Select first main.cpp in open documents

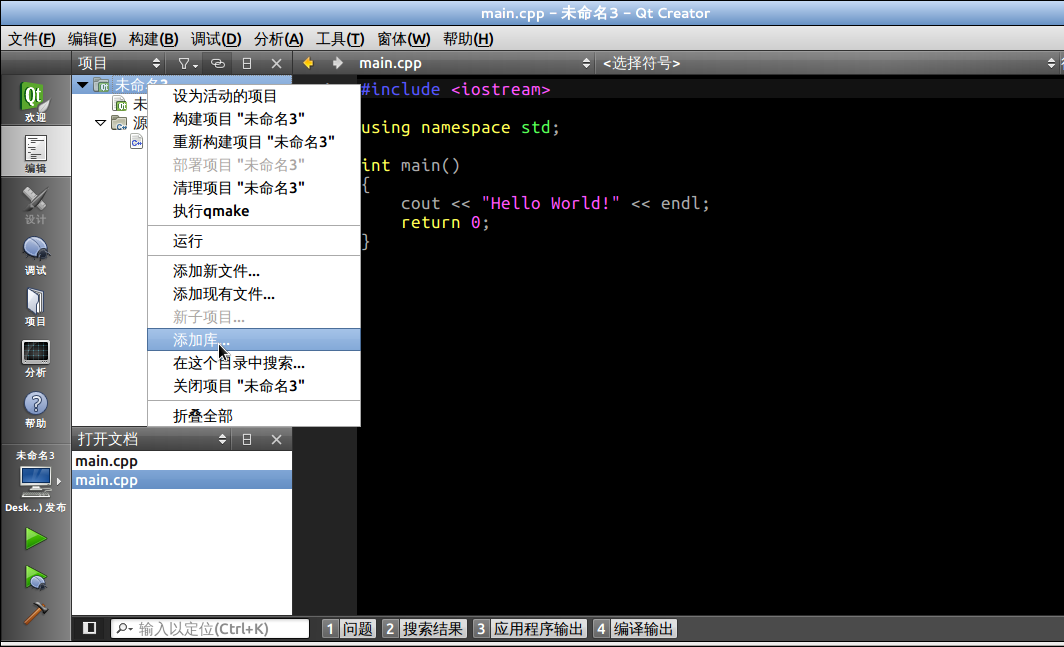pyautogui.click(x=182, y=461)
